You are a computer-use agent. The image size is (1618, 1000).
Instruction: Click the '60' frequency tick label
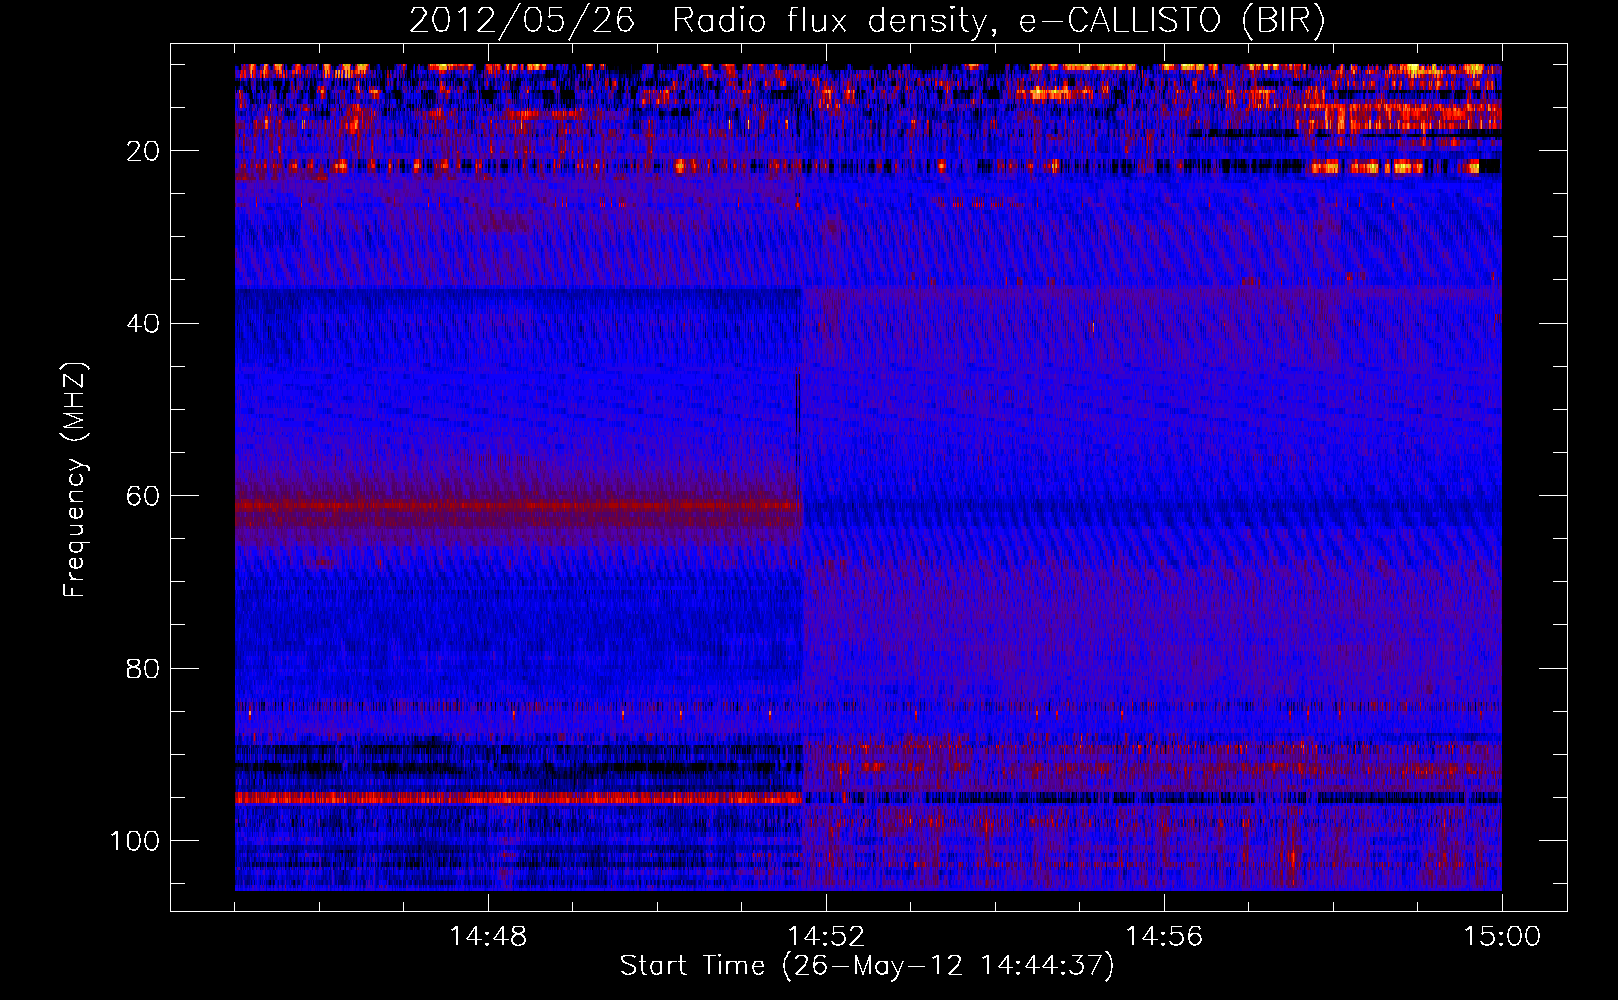143,496
